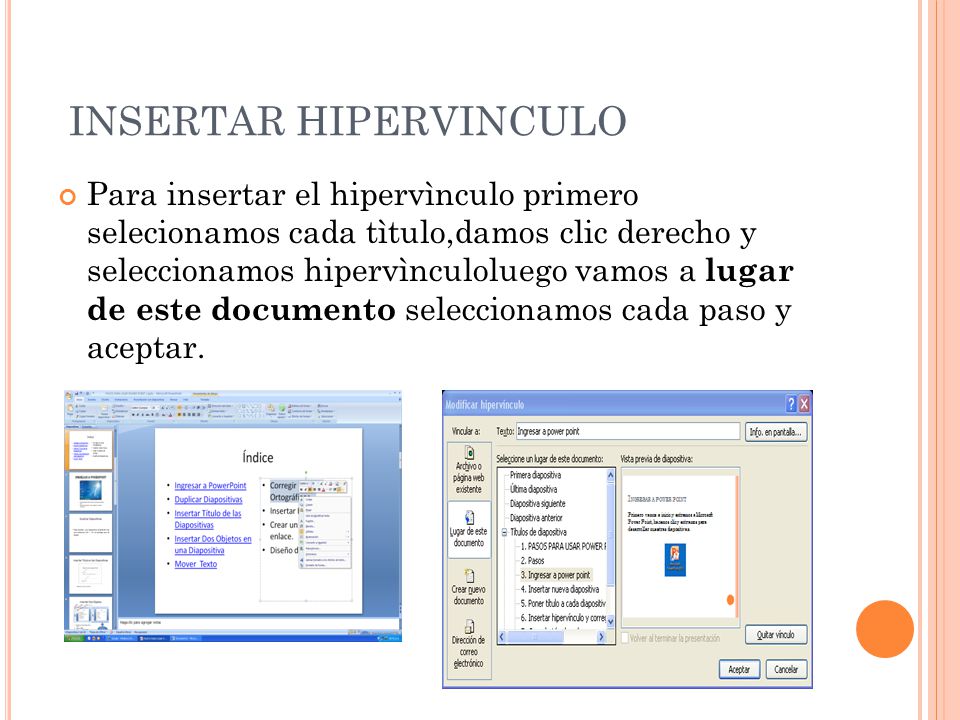
Task: Click the Texto input field
Action: pos(628,432)
